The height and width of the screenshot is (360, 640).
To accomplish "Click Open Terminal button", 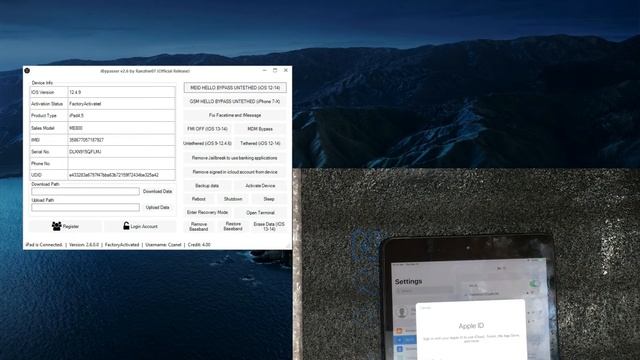I will pyautogui.click(x=260, y=213).
